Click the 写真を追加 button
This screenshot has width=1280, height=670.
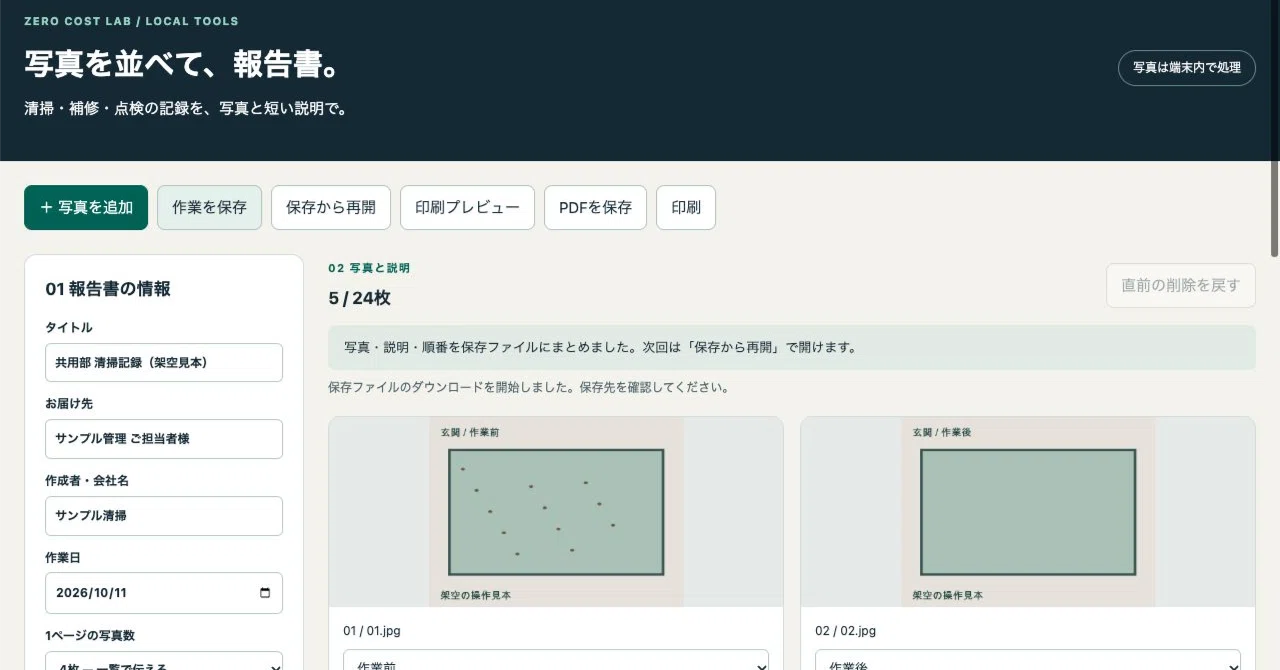click(x=86, y=207)
